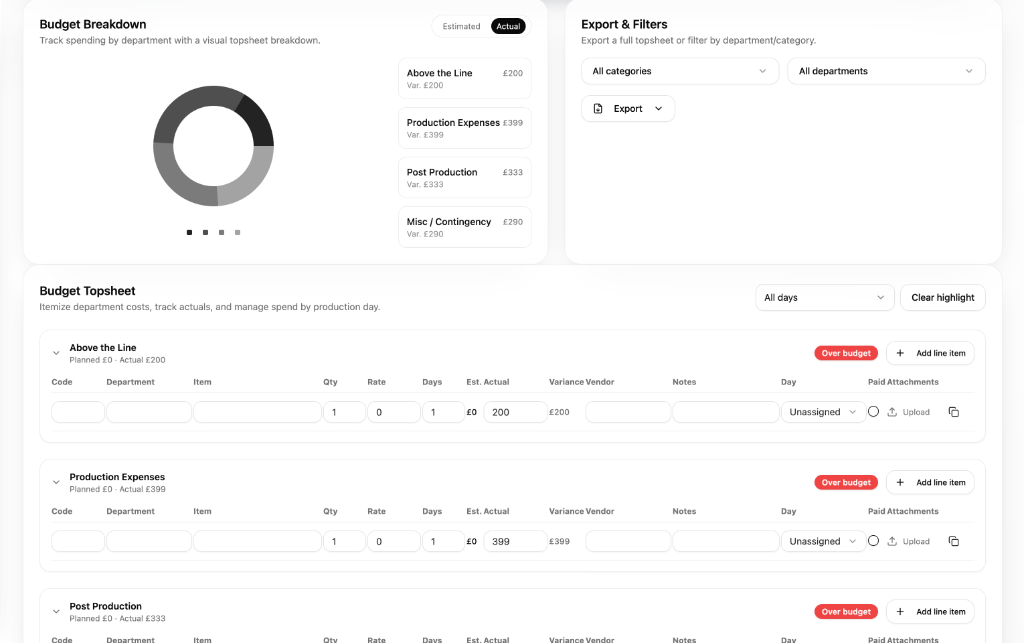Mark Above the Line item as paid
This screenshot has width=1024, height=643.
(873, 412)
